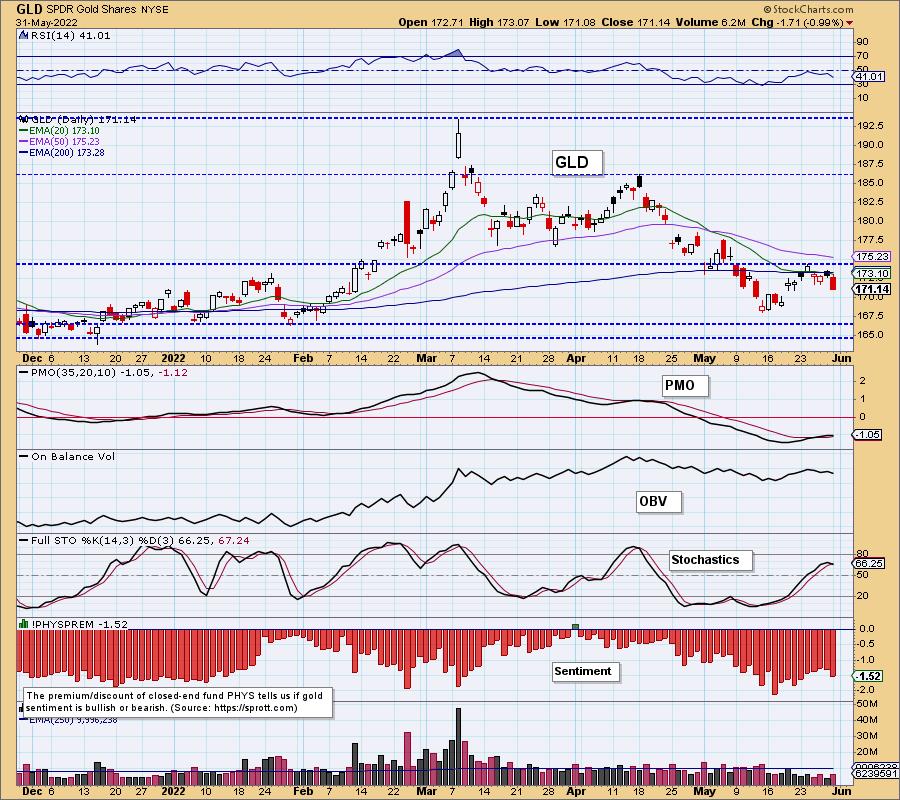Click the sprott.com source link in note
Screen dimensions: 900x800
[254, 708]
